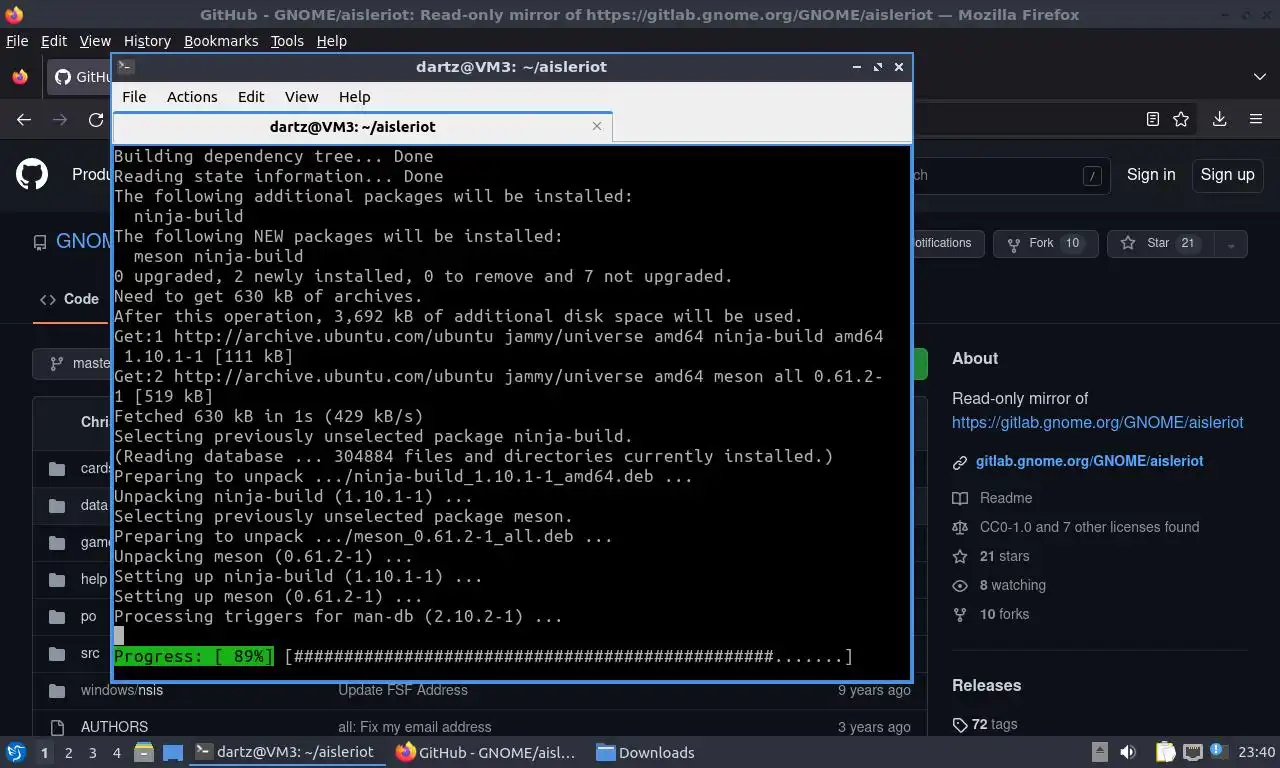The width and height of the screenshot is (1280, 768).
Task: Switch to workspace 2
Action: click(x=68, y=753)
